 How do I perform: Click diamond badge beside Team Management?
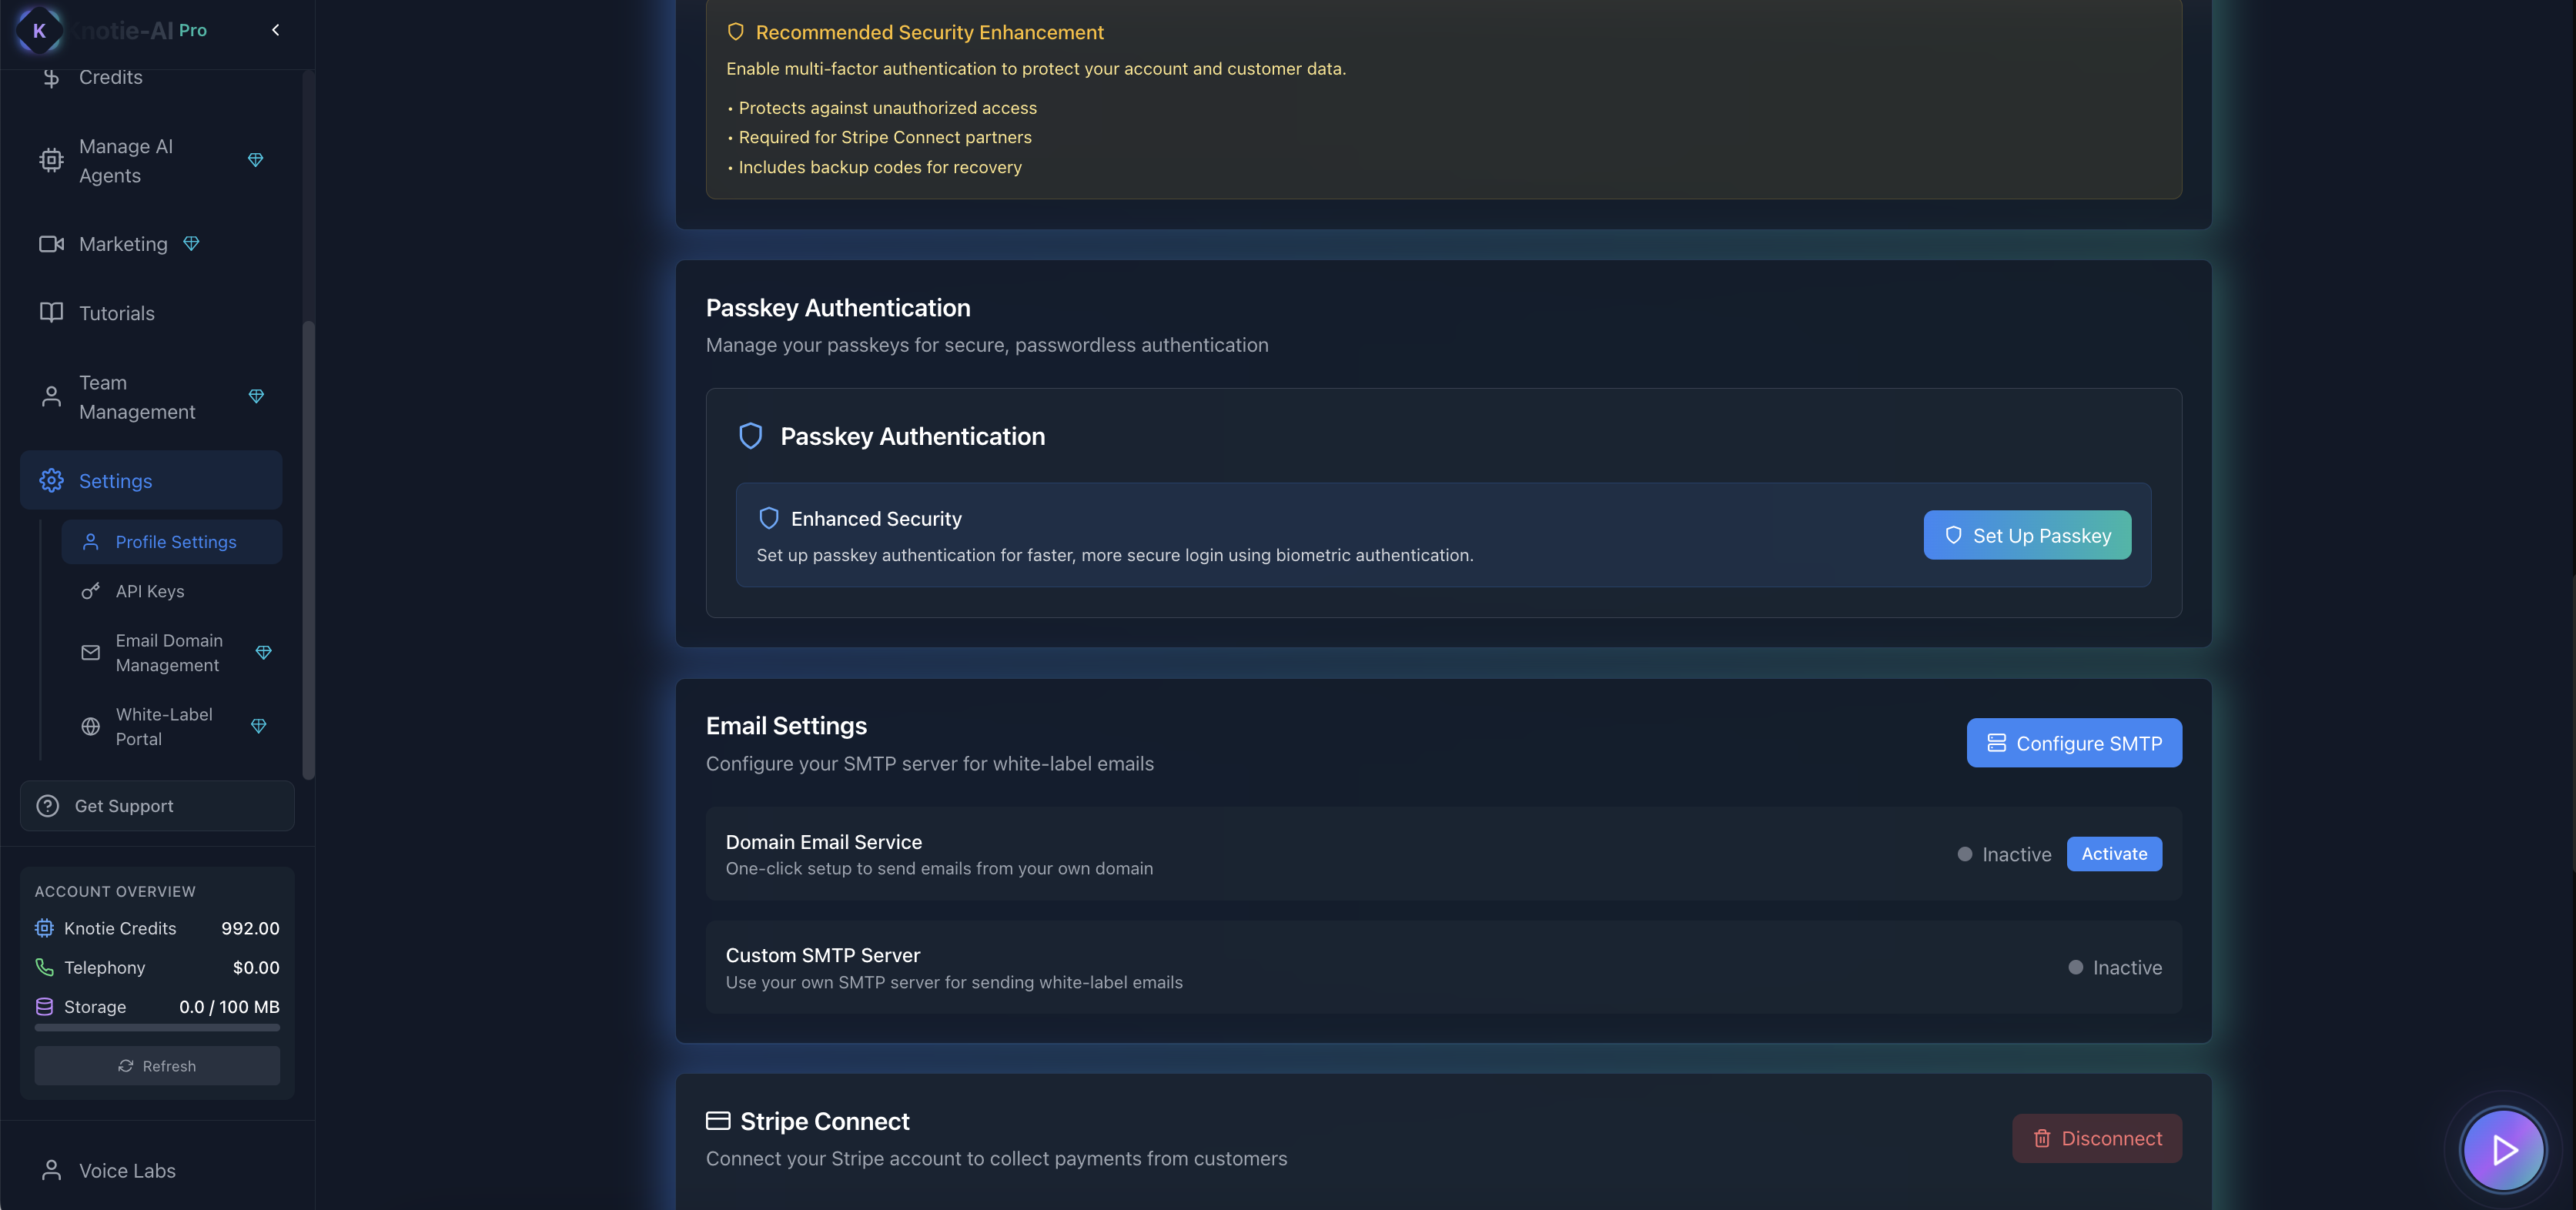(256, 397)
